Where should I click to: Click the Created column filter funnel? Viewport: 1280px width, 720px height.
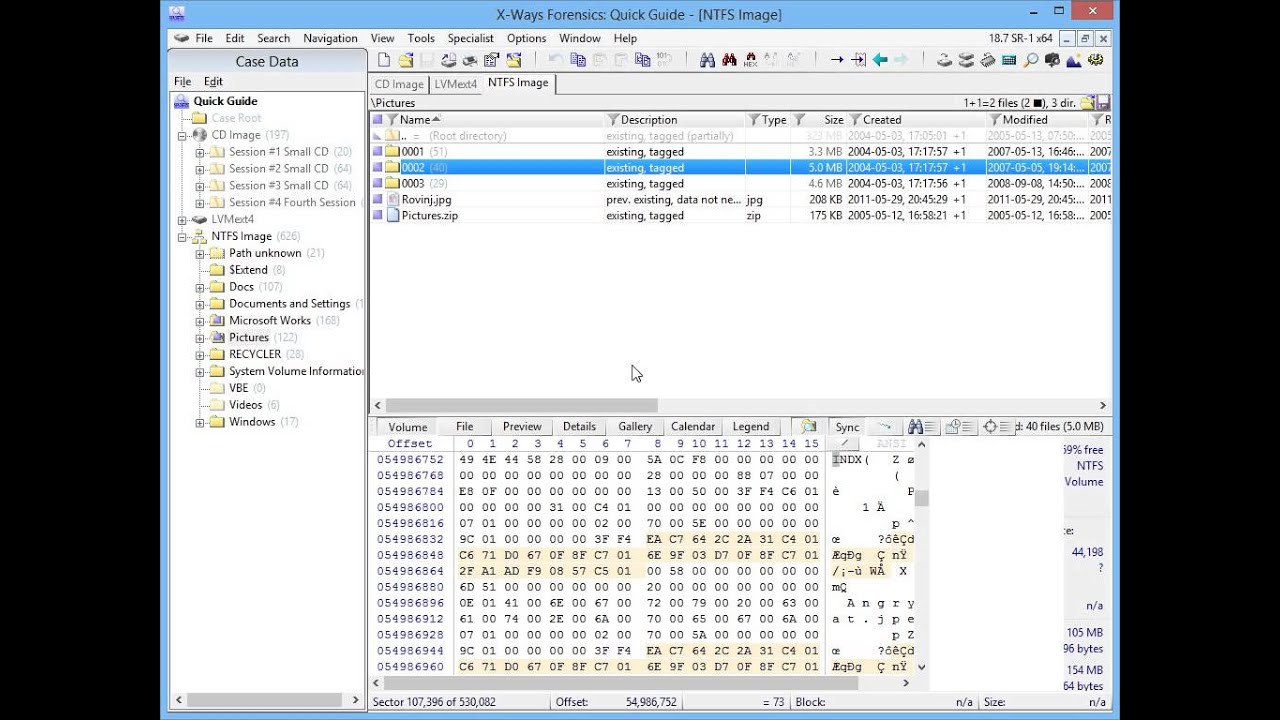pyautogui.click(x=855, y=120)
